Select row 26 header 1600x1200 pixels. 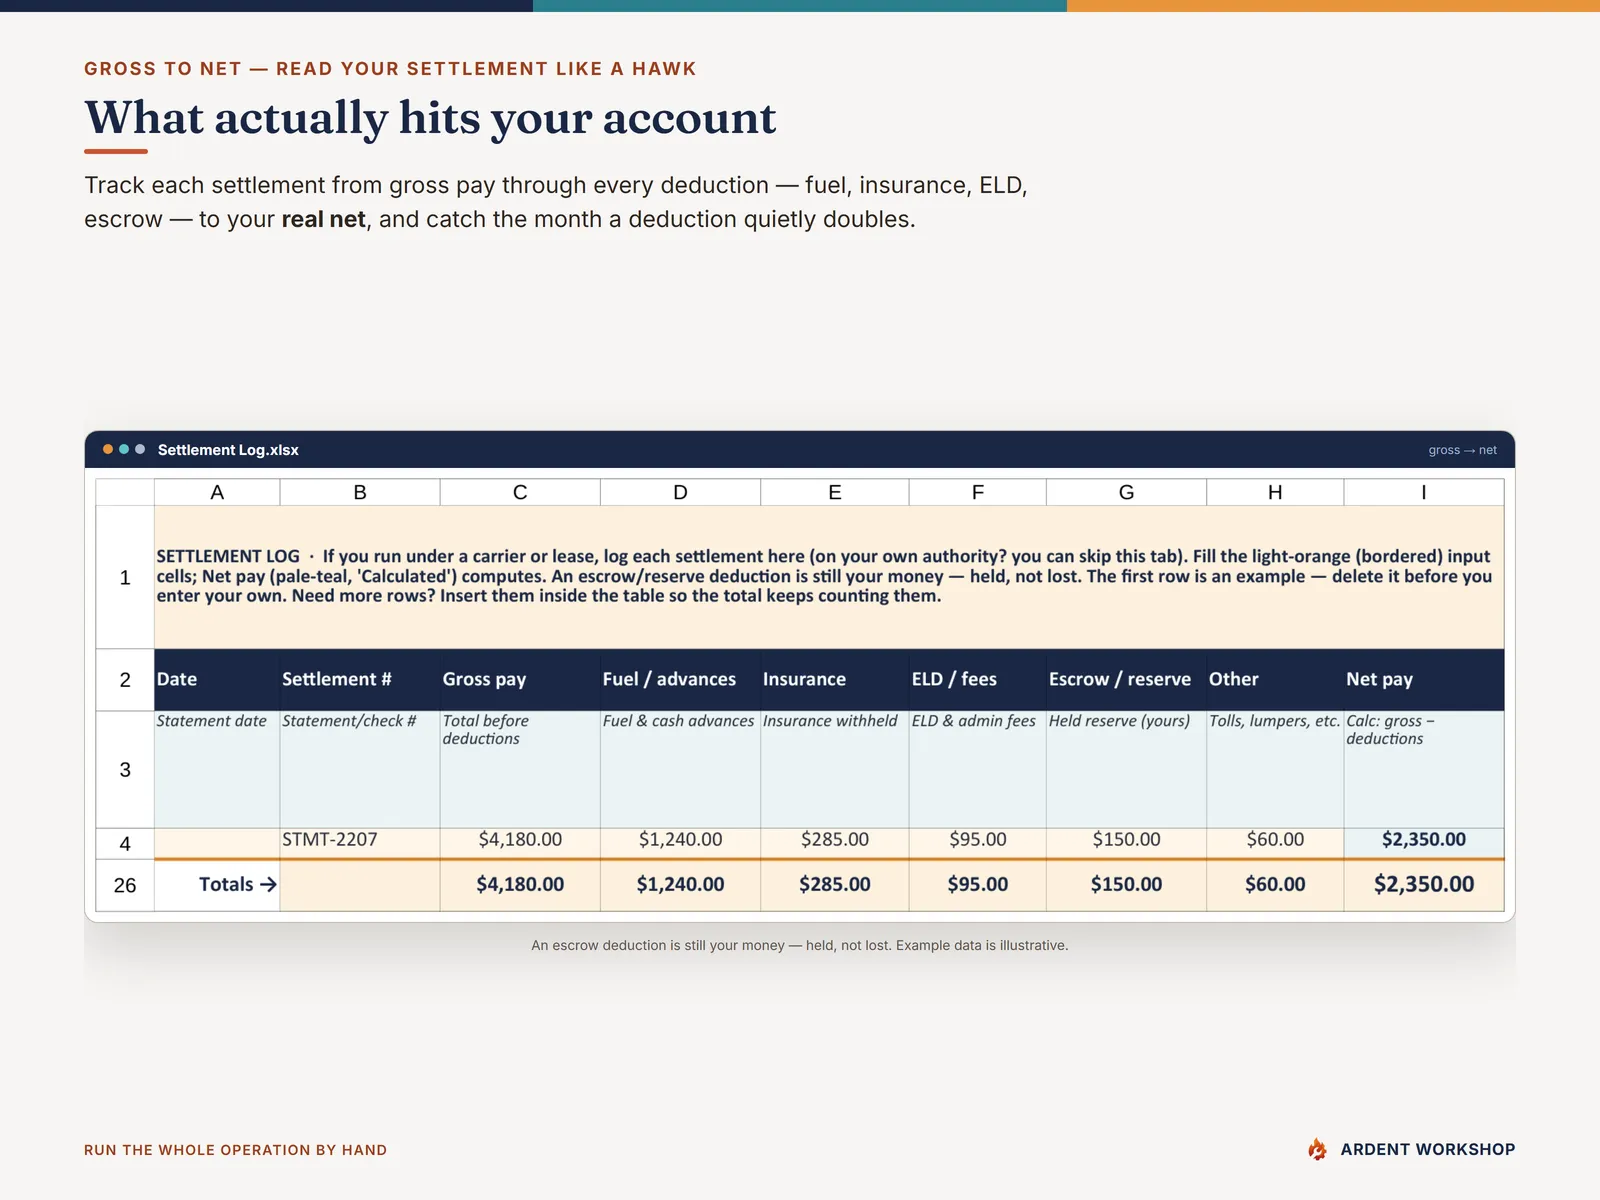click(x=125, y=885)
